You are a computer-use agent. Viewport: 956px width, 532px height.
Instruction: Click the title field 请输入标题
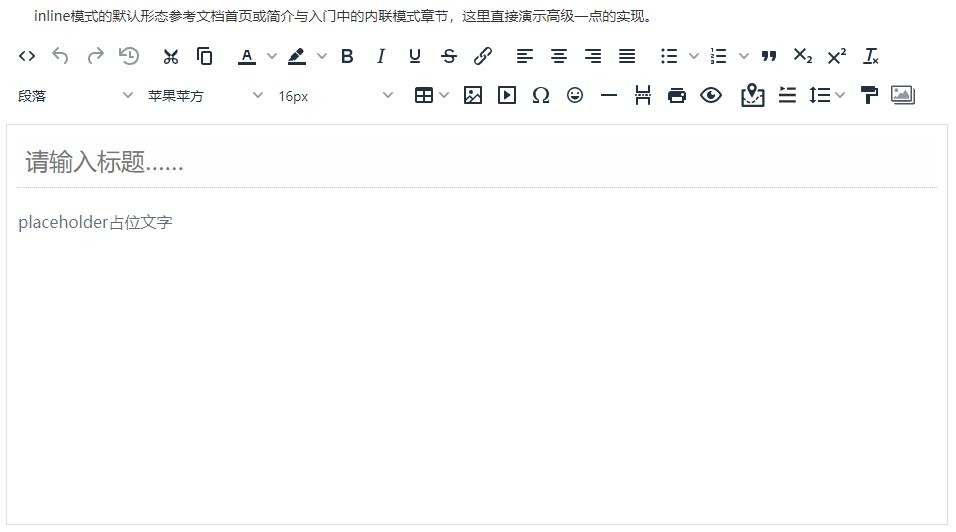(477, 162)
